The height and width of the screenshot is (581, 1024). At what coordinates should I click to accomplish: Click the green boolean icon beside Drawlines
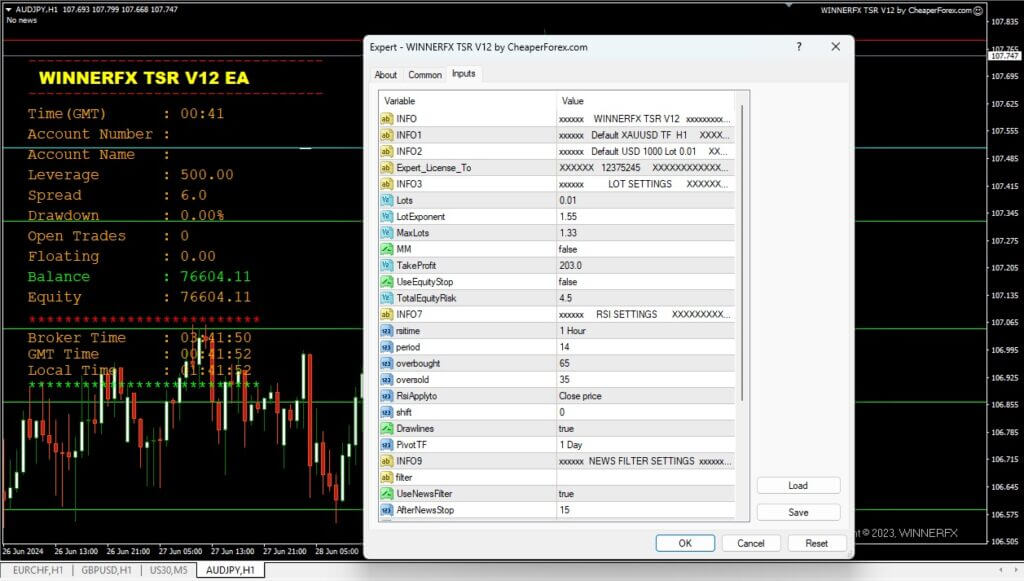pos(386,428)
